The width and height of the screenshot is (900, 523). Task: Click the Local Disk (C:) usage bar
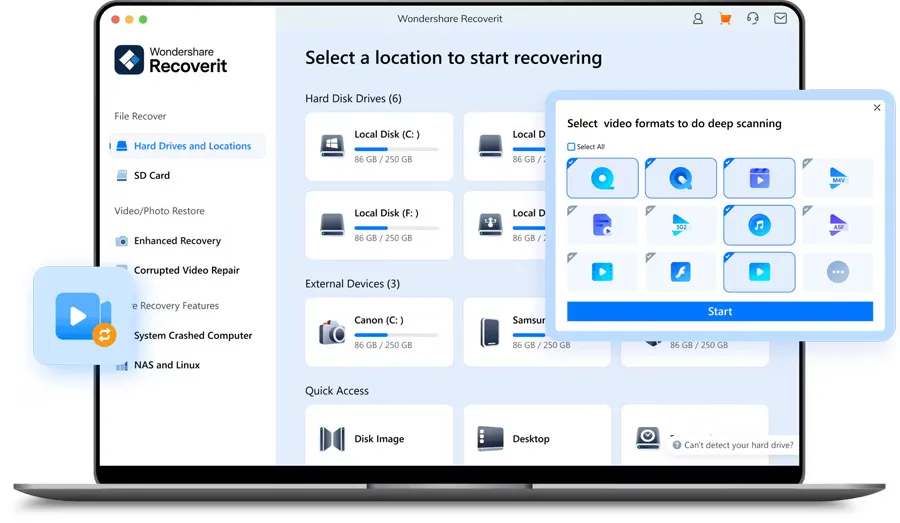click(396, 149)
